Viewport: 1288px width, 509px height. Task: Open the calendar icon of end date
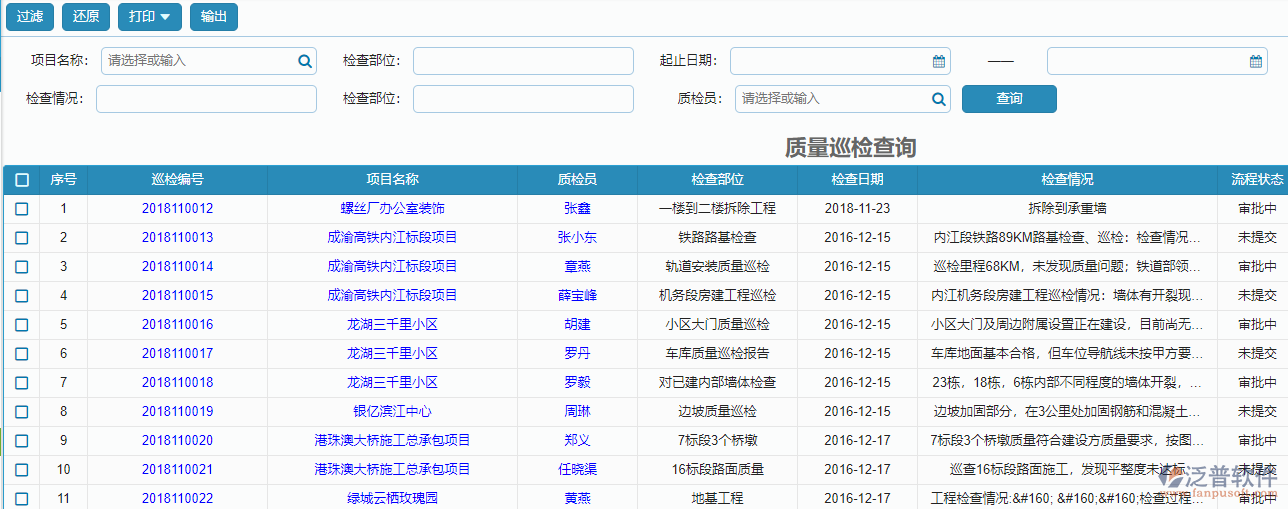1256,61
